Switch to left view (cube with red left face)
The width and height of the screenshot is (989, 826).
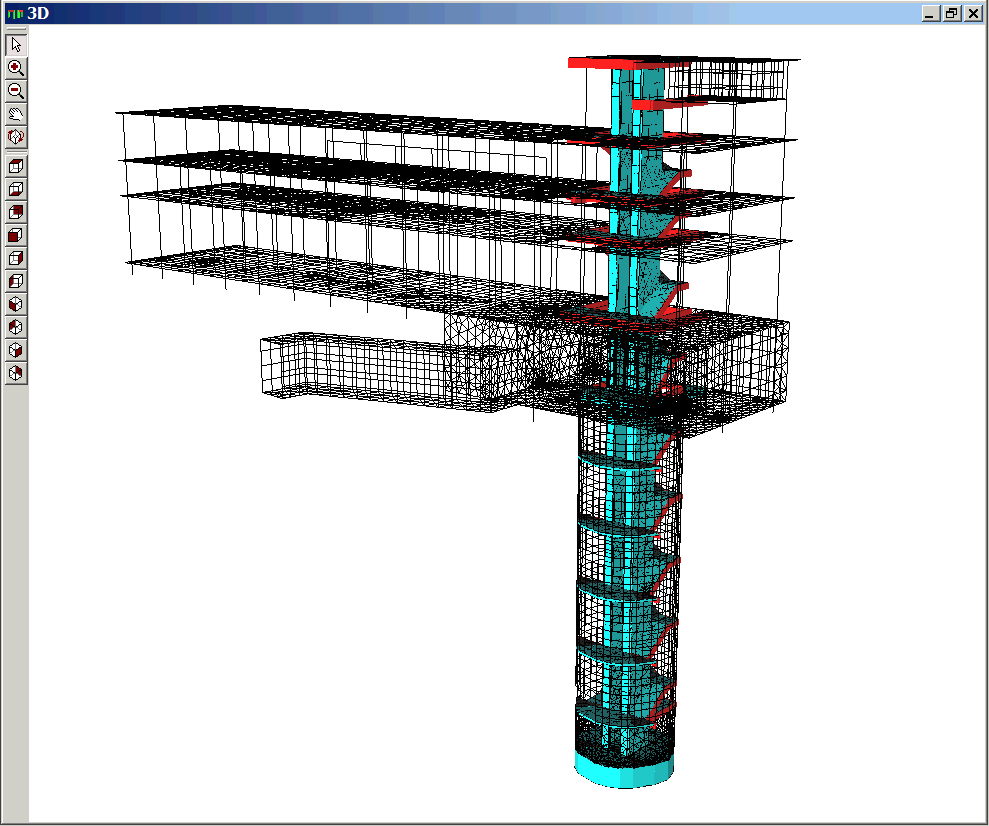[x=16, y=281]
